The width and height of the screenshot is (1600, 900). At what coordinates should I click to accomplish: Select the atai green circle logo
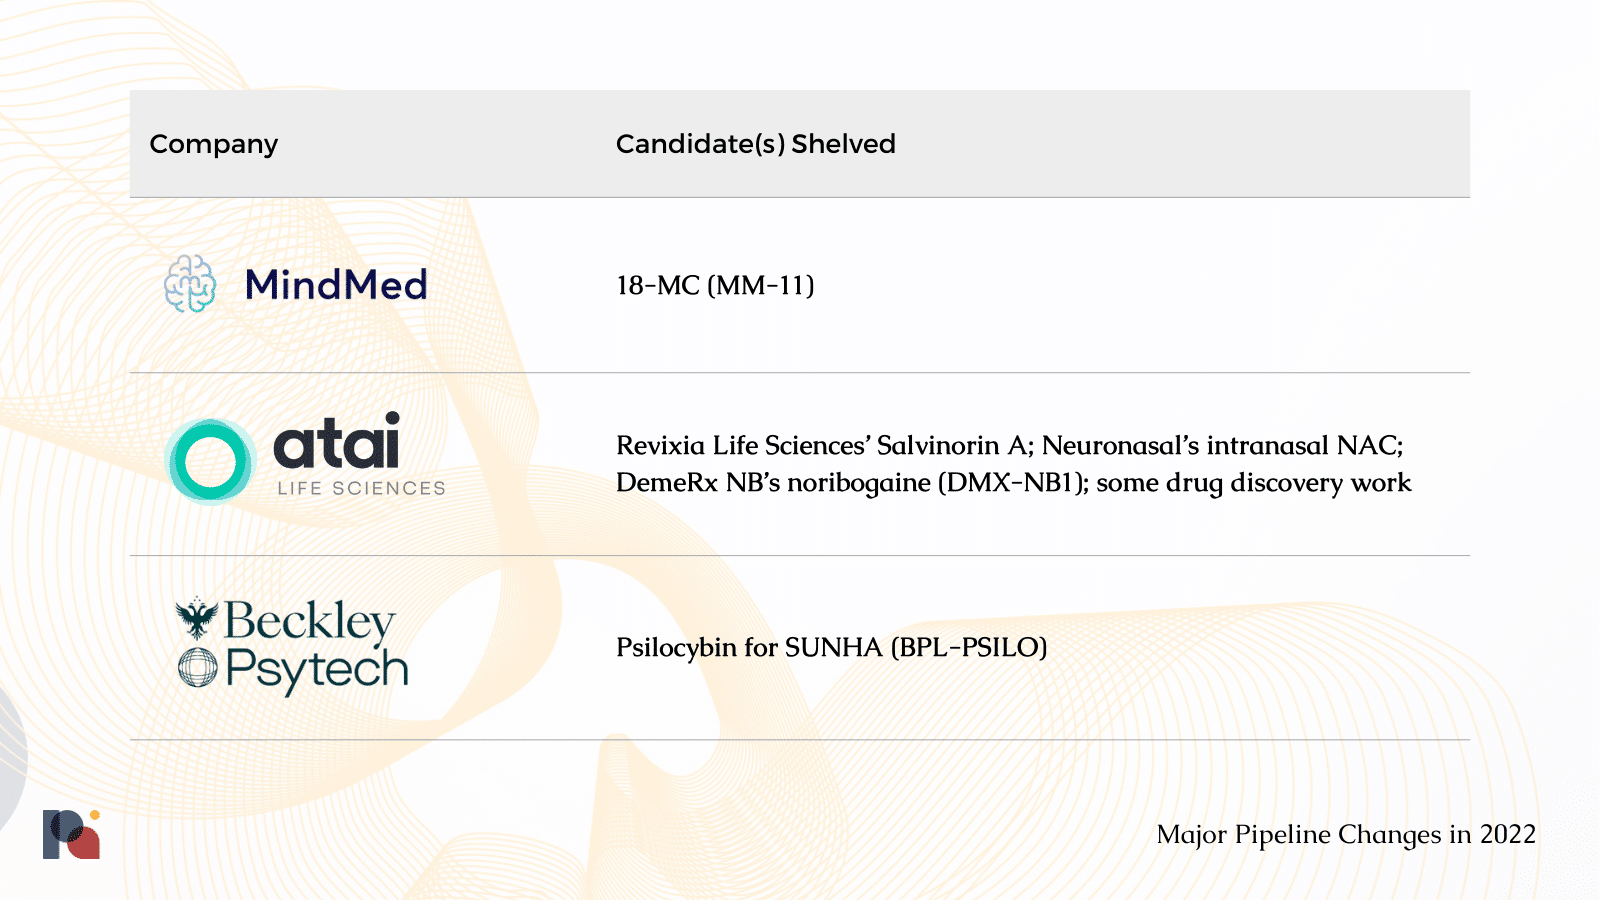[210, 461]
